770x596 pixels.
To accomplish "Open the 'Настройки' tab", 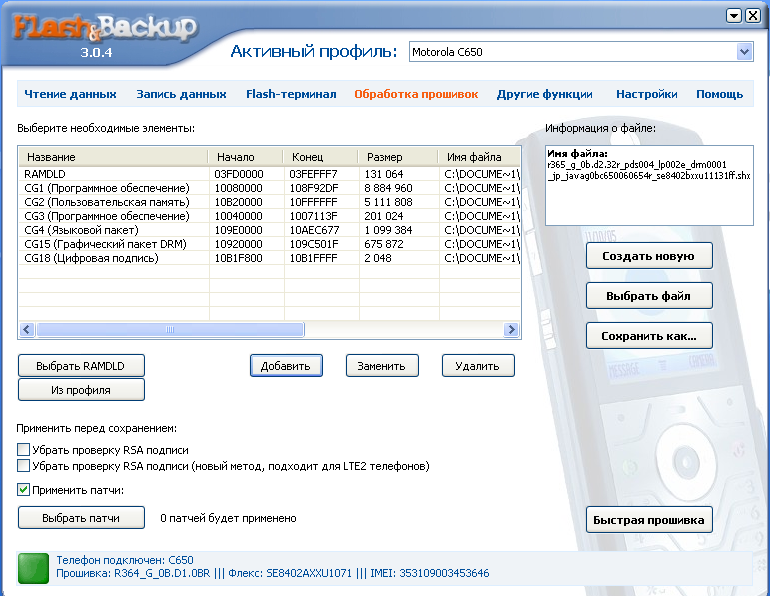I will click(647, 94).
